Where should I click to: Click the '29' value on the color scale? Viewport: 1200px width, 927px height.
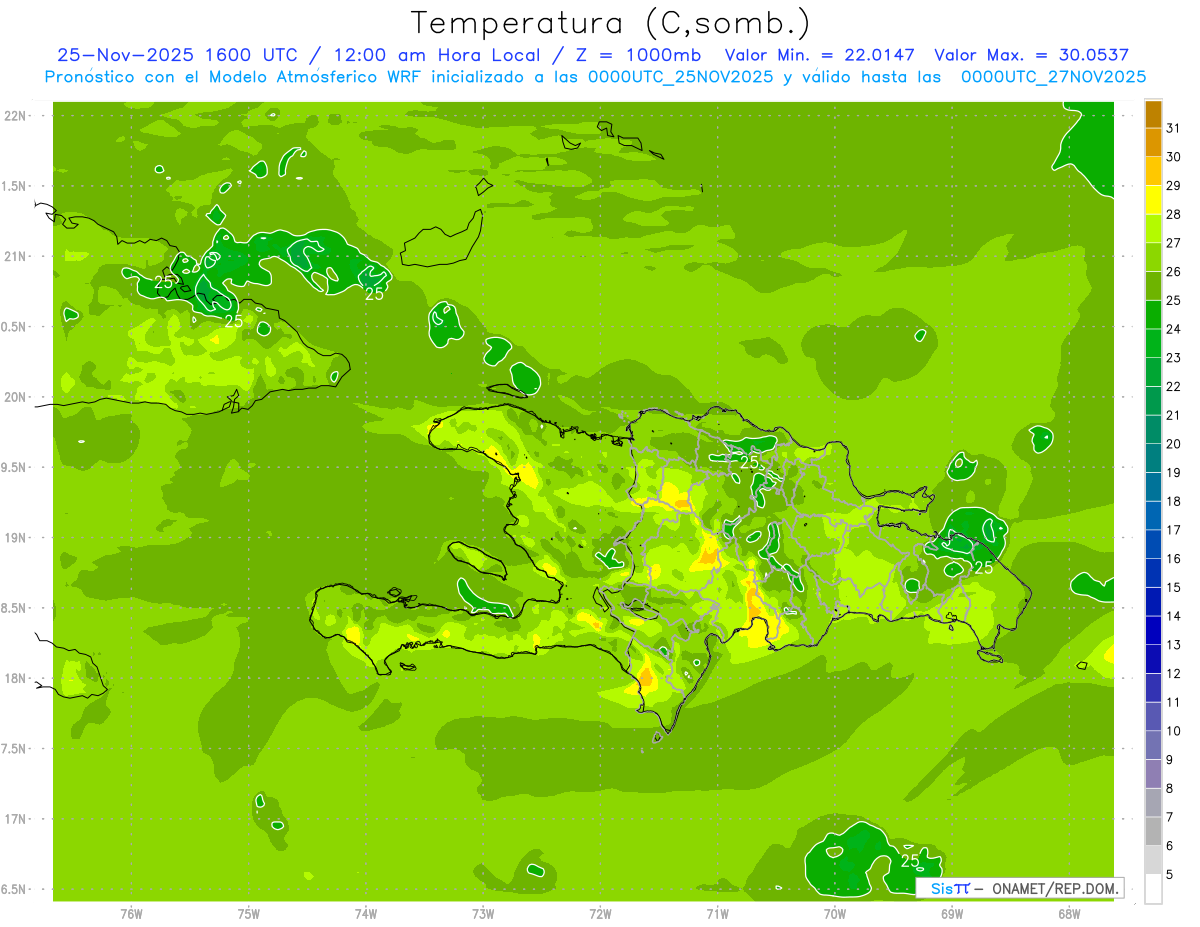[1174, 186]
